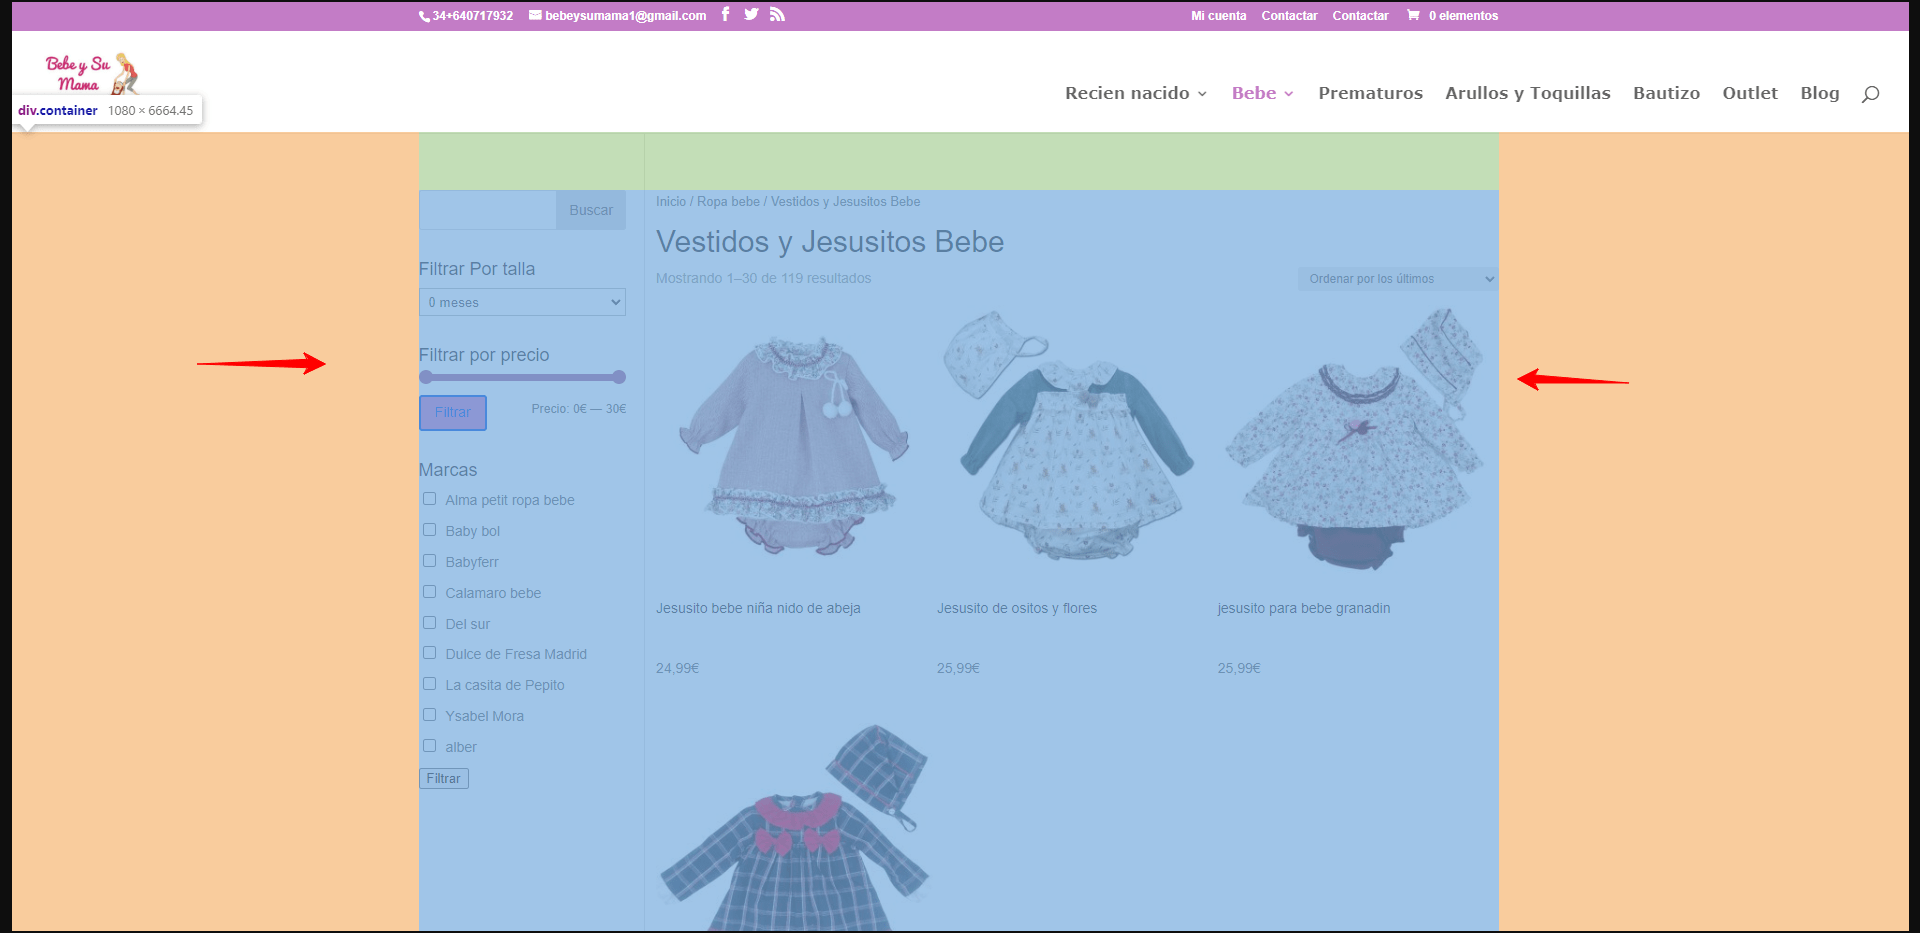Click the Buscar button
This screenshot has width=1920, height=933.
[591, 210]
